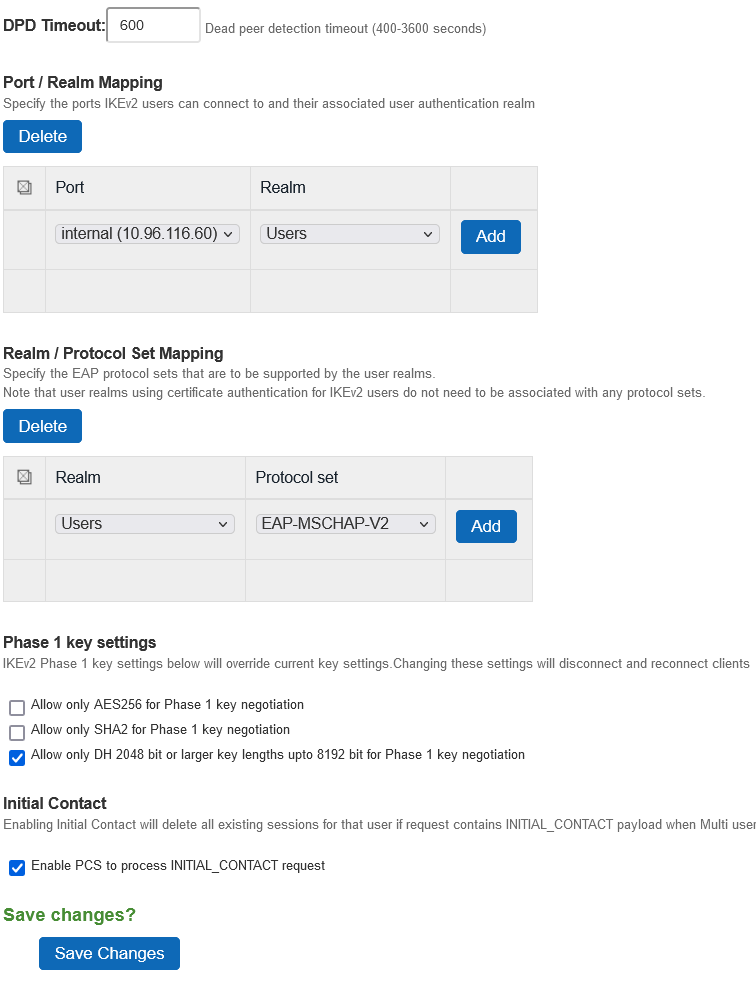Viewport: 756px width, 983px height.
Task: Click Realm column header in Protocol Set table
Action: [78, 477]
